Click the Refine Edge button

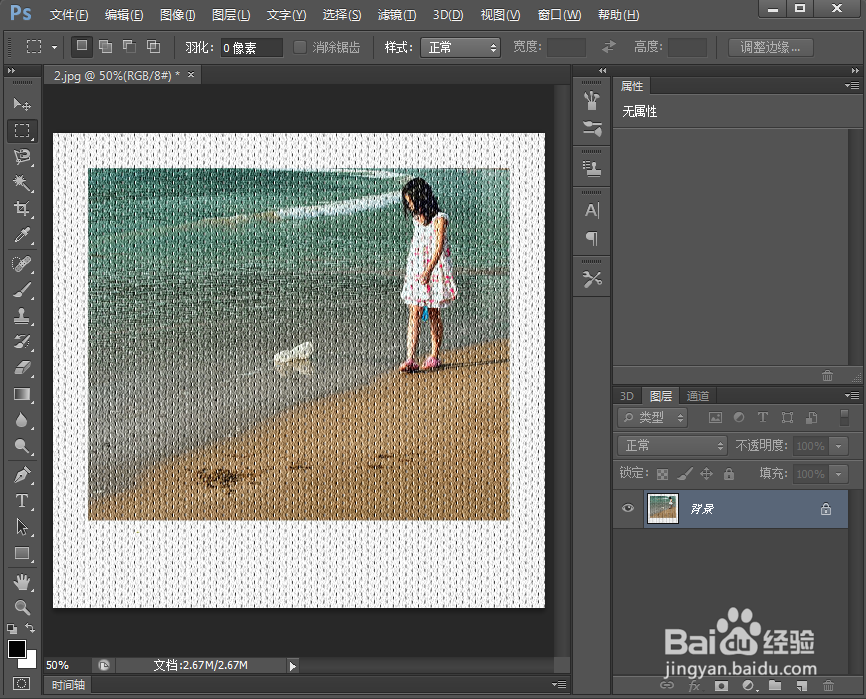770,47
